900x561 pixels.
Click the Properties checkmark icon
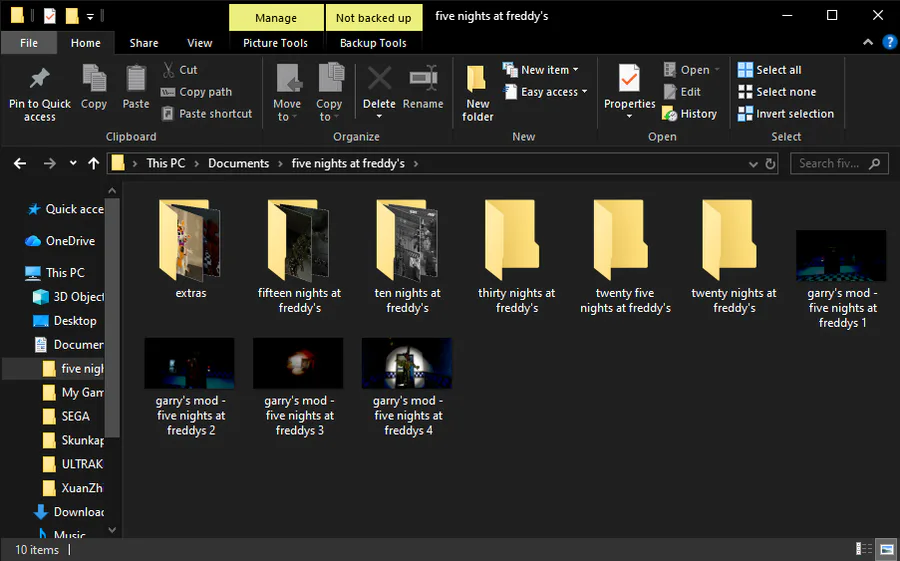click(630, 78)
